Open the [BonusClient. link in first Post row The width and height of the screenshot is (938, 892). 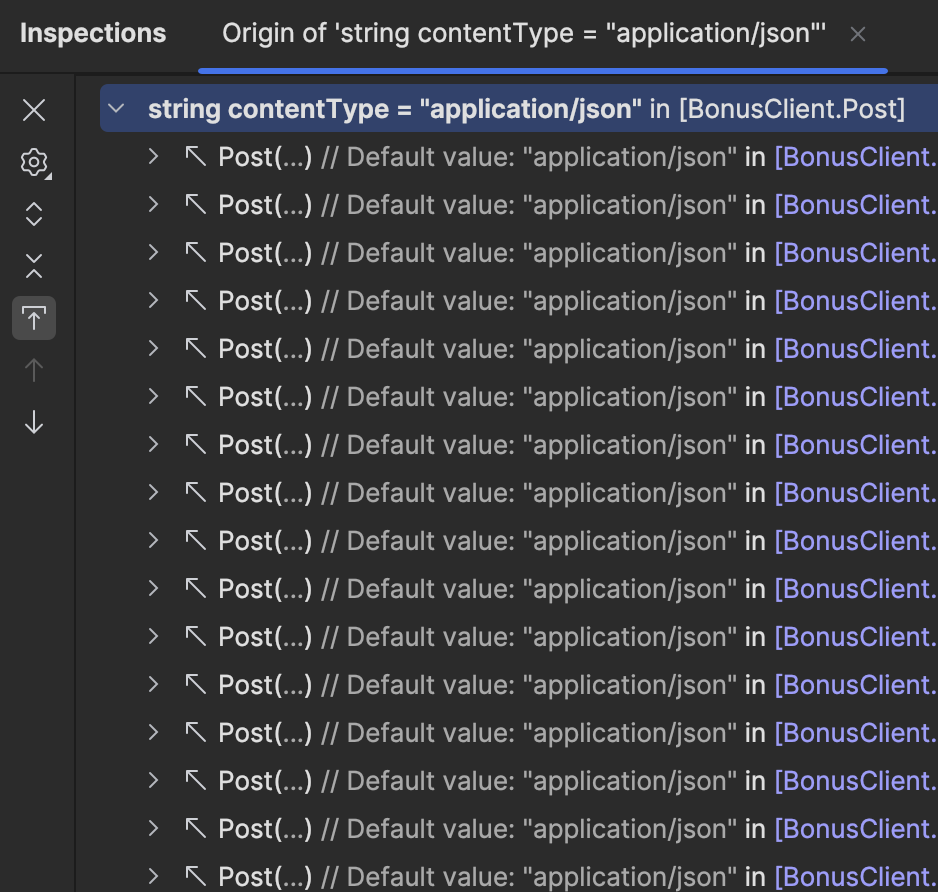[x=855, y=157]
